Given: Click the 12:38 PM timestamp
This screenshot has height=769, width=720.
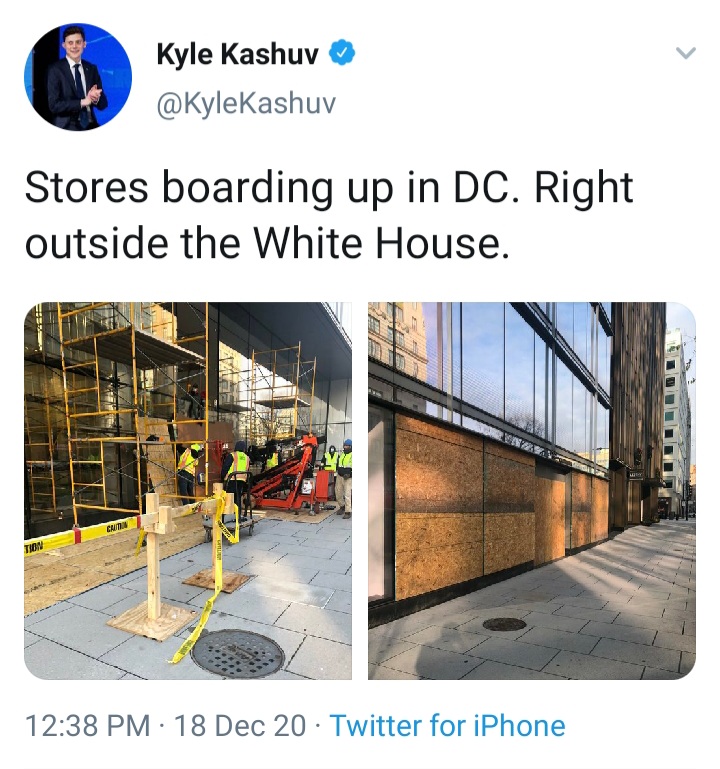Looking at the screenshot, I should [x=87, y=725].
